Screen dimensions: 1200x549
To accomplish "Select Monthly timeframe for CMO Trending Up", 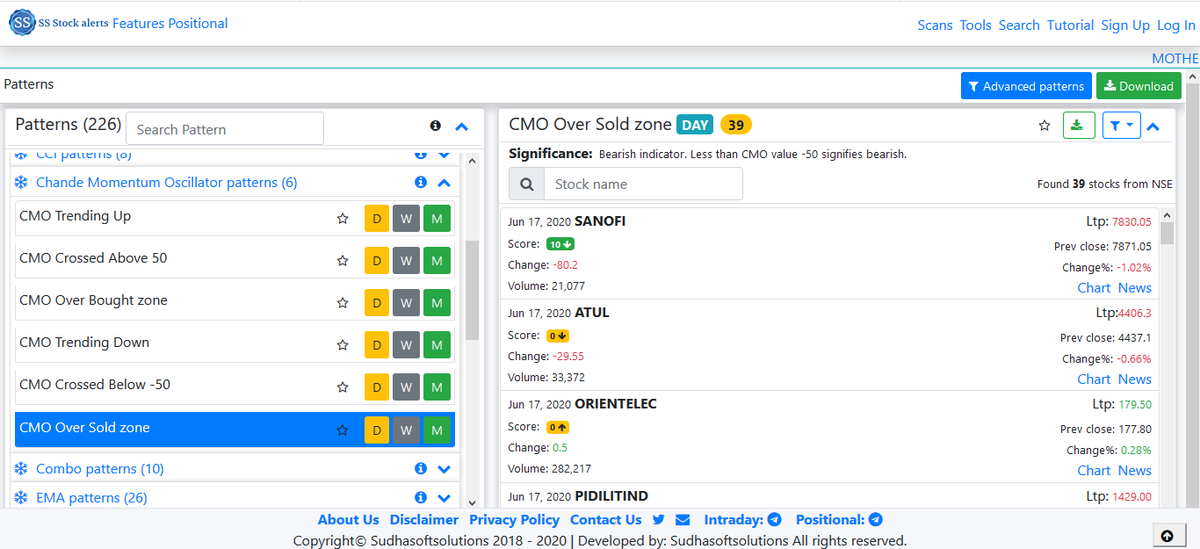I will point(436,219).
